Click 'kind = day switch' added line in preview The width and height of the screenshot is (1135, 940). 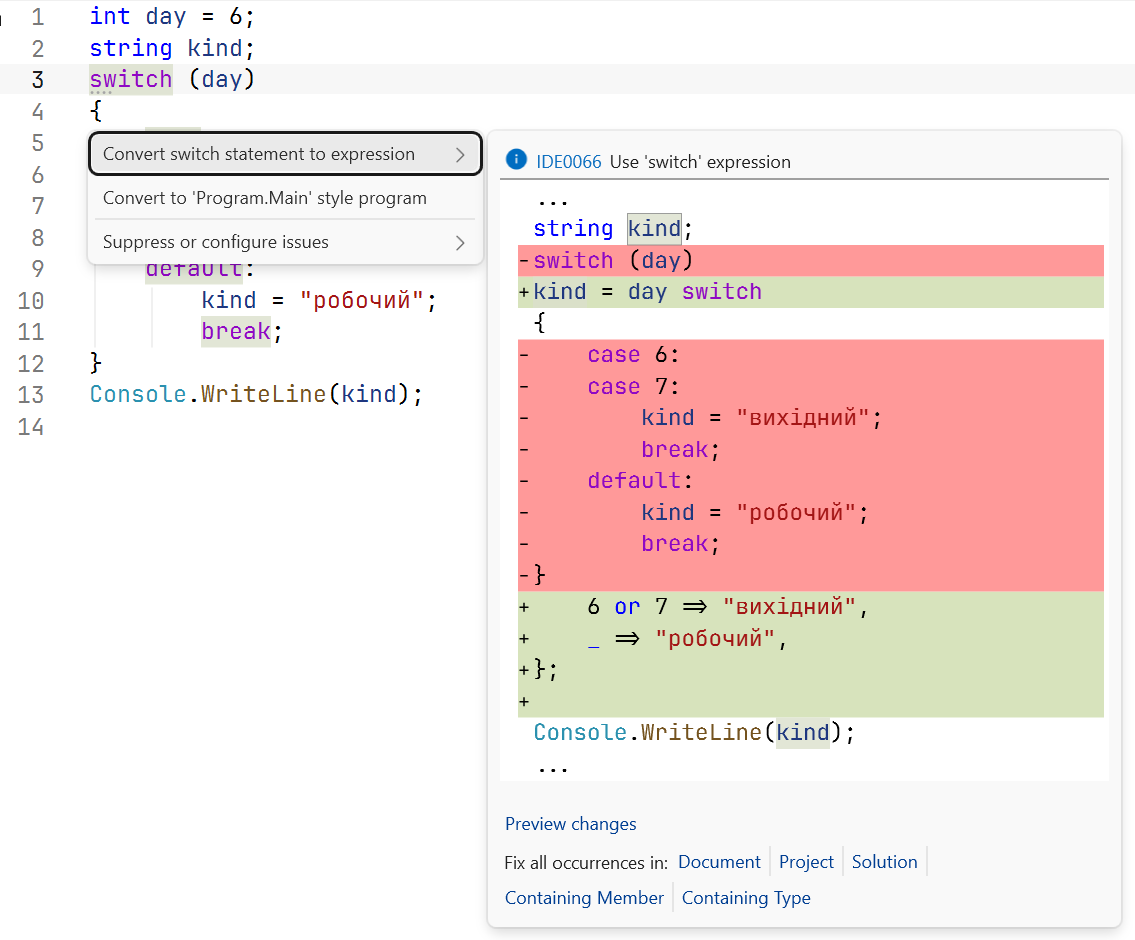(x=811, y=292)
